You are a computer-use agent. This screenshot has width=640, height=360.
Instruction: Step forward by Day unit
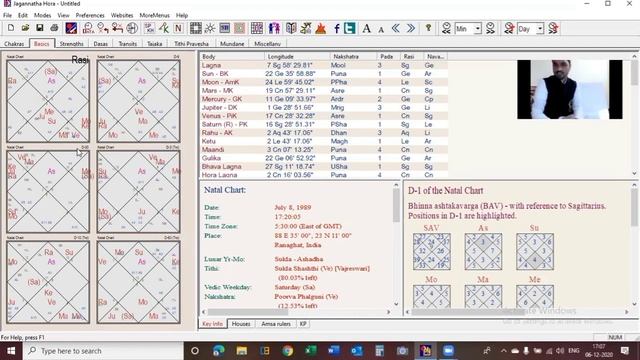click(x=553, y=28)
